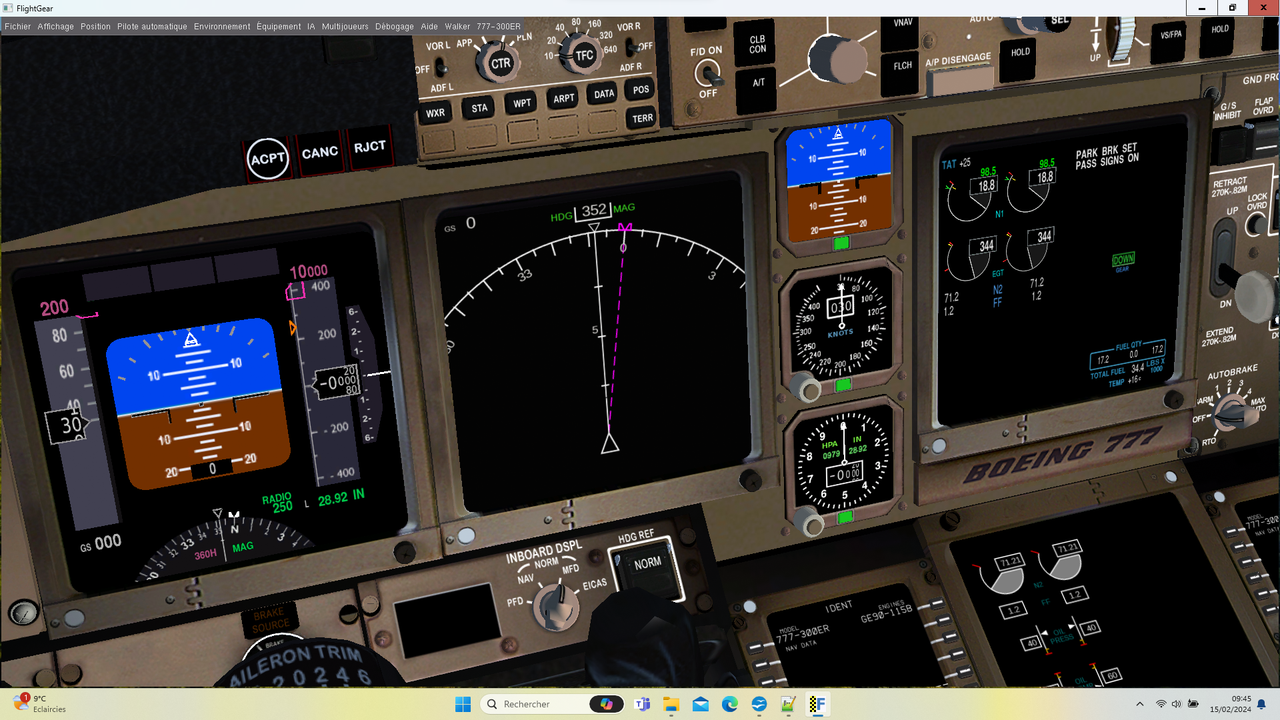Open the Fichier menu
Image resolution: width=1280 pixels, height=720 pixels.
click(x=18, y=27)
